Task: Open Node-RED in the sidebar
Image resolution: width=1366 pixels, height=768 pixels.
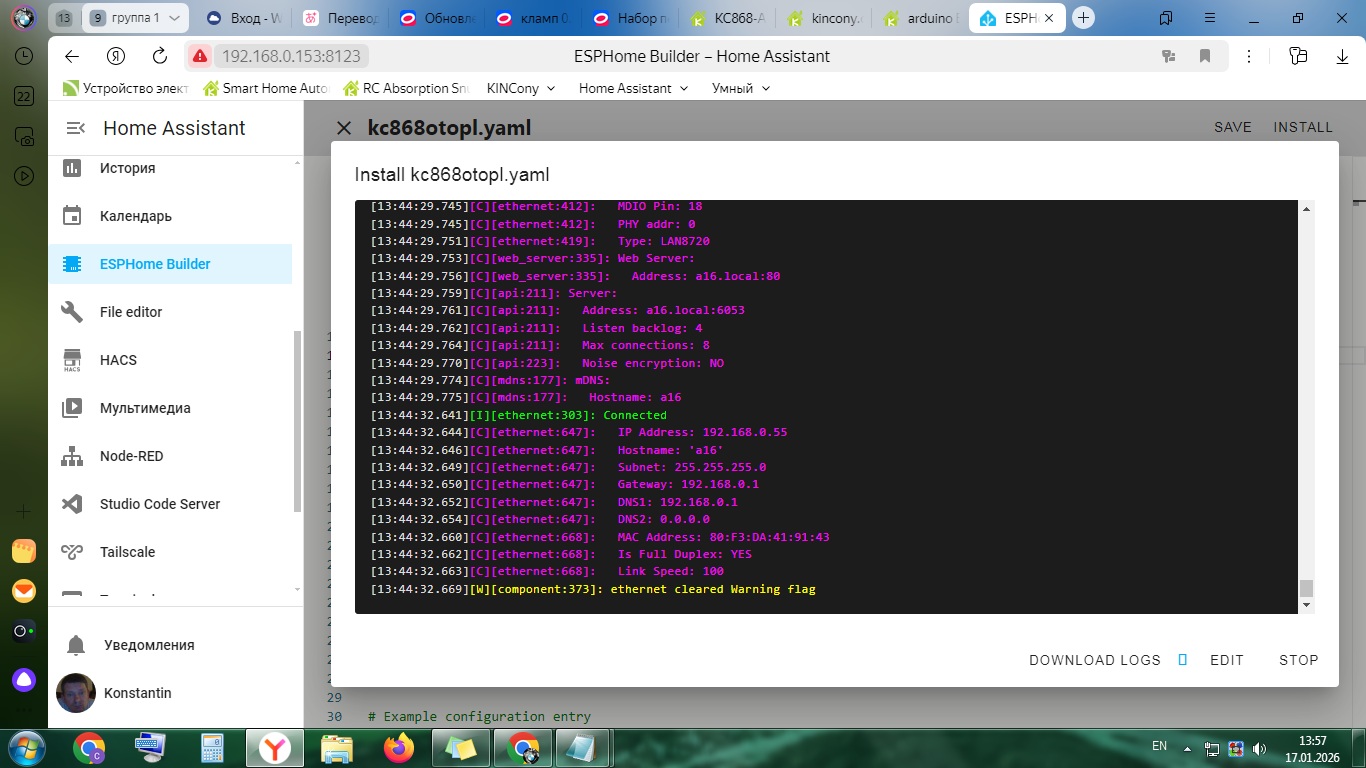Action: [131, 456]
